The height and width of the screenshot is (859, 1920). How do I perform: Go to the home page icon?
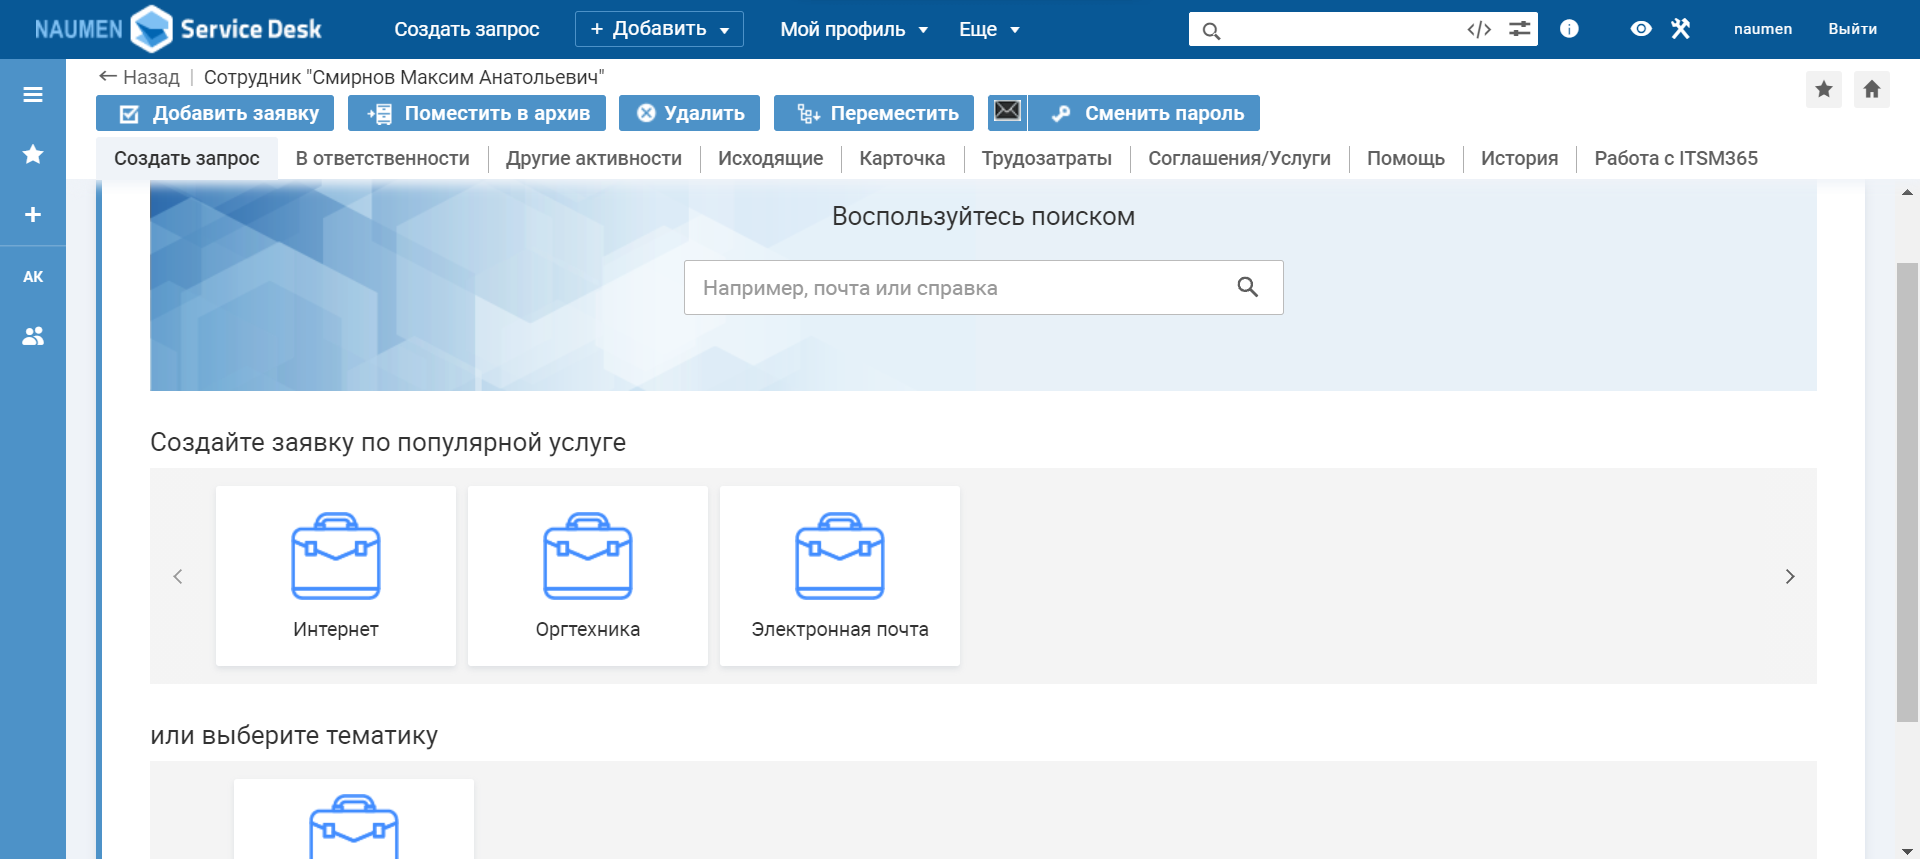(1871, 90)
